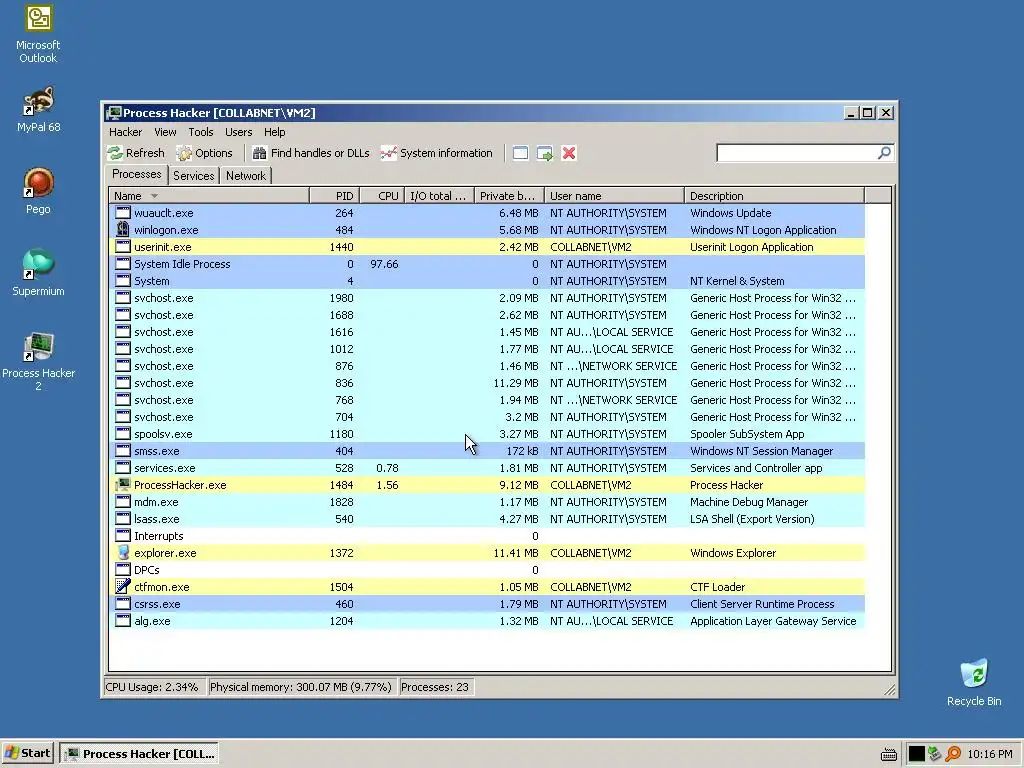The image size is (1024, 768).
Task: Launch Supermium desktop shortcut
Action: pos(38,272)
